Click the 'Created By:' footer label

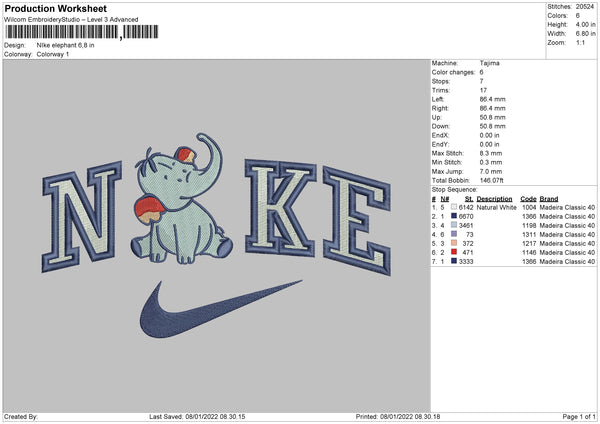coord(21,416)
